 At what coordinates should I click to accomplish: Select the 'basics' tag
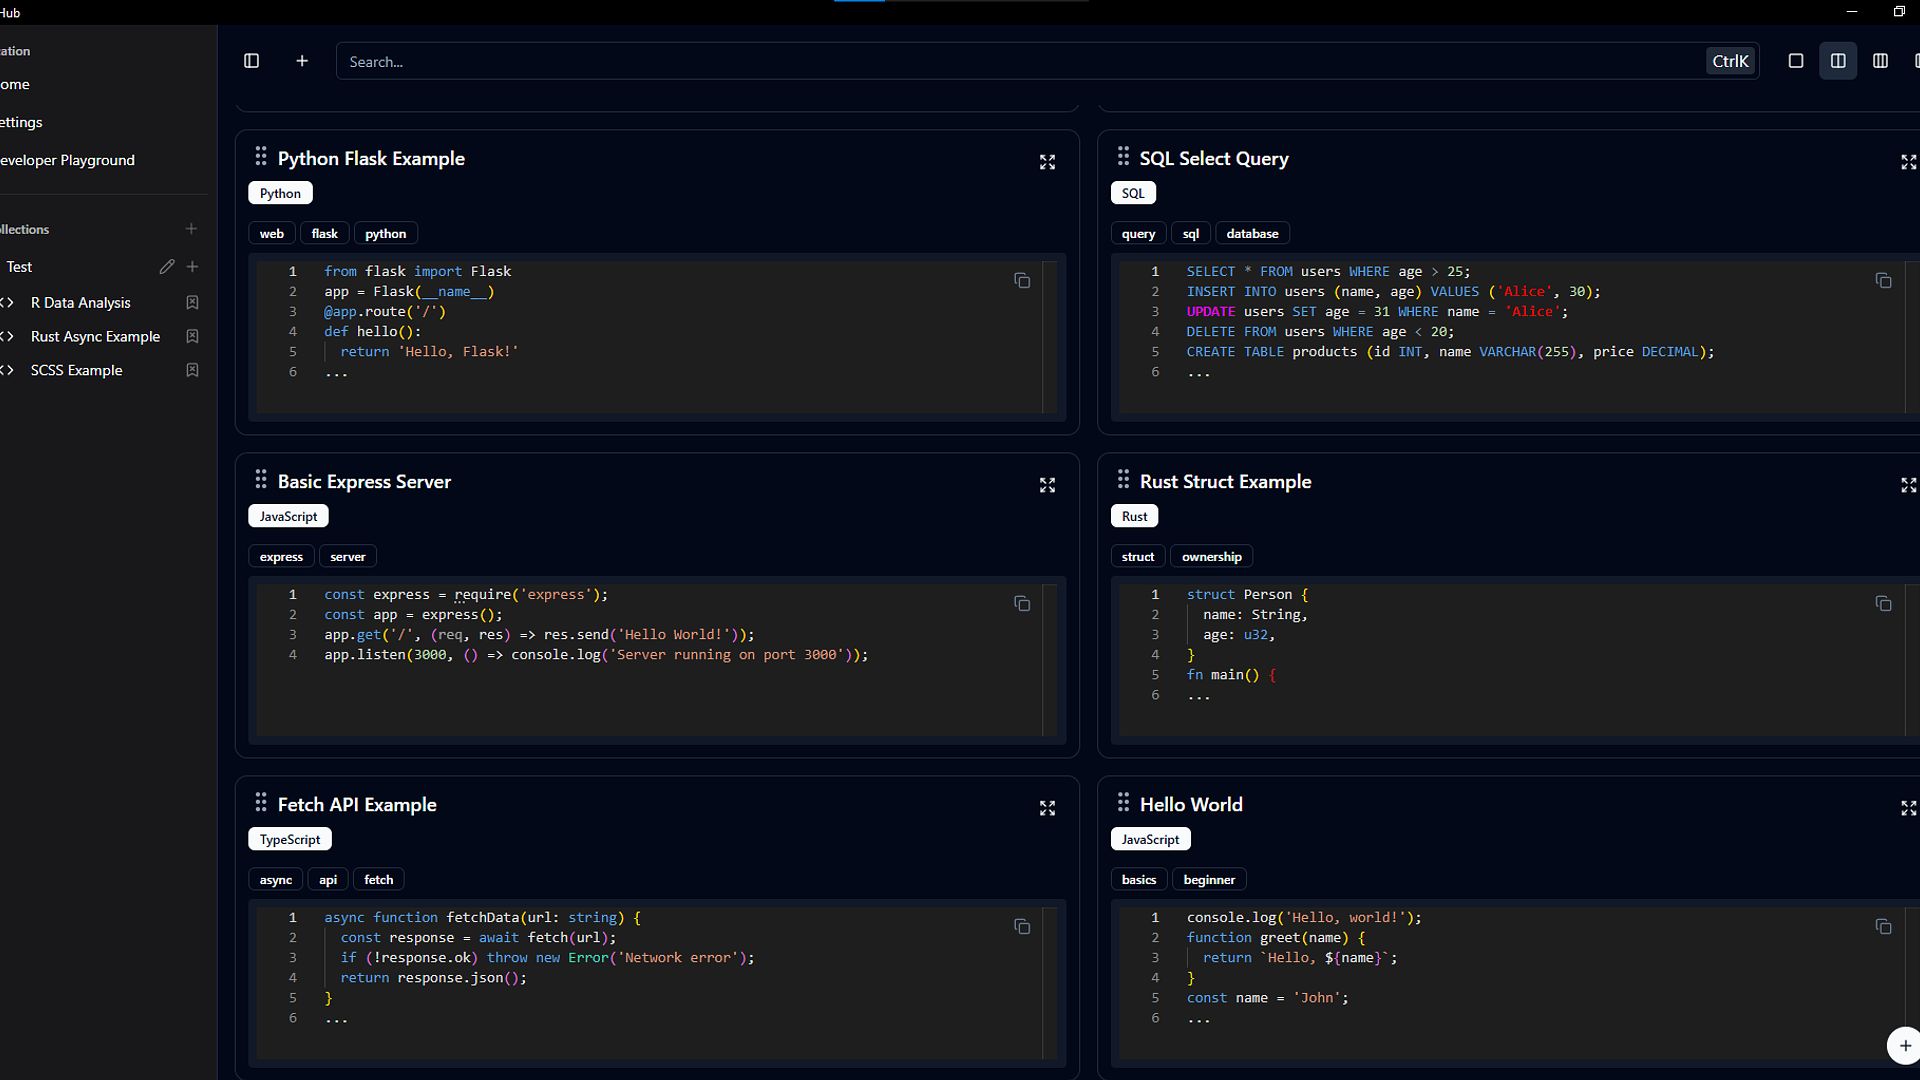(x=1139, y=880)
